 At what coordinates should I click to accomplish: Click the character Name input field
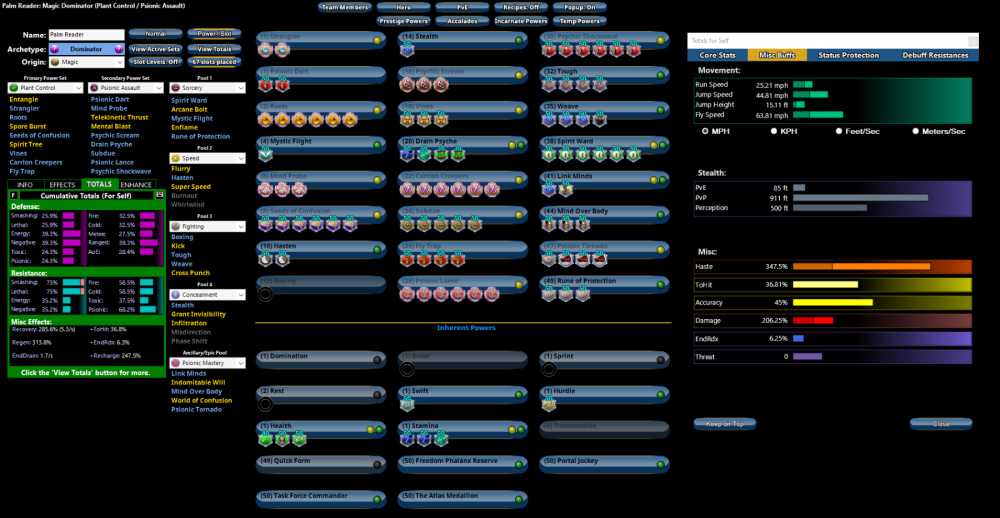[x=86, y=35]
